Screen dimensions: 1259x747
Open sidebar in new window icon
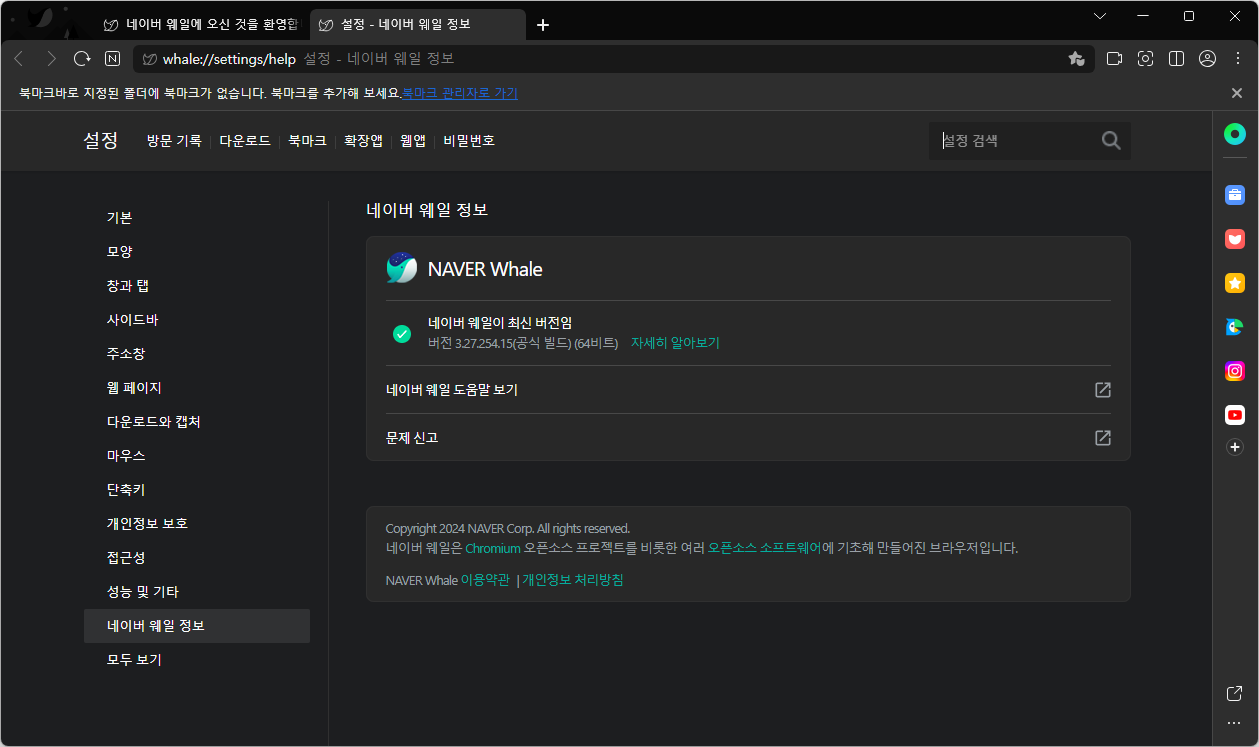click(1234, 694)
